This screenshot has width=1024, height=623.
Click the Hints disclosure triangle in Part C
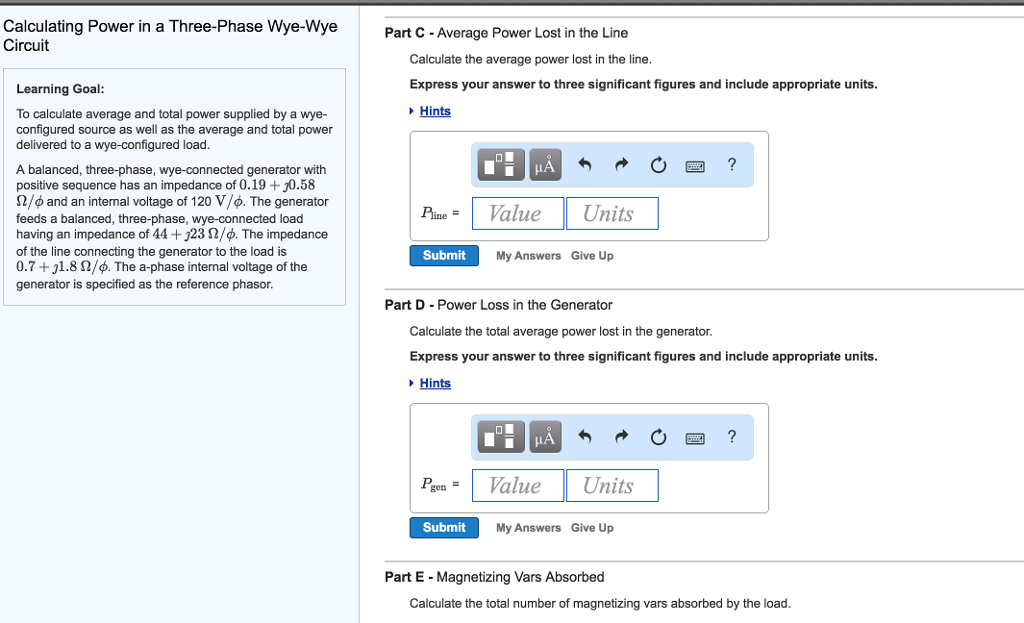point(412,111)
